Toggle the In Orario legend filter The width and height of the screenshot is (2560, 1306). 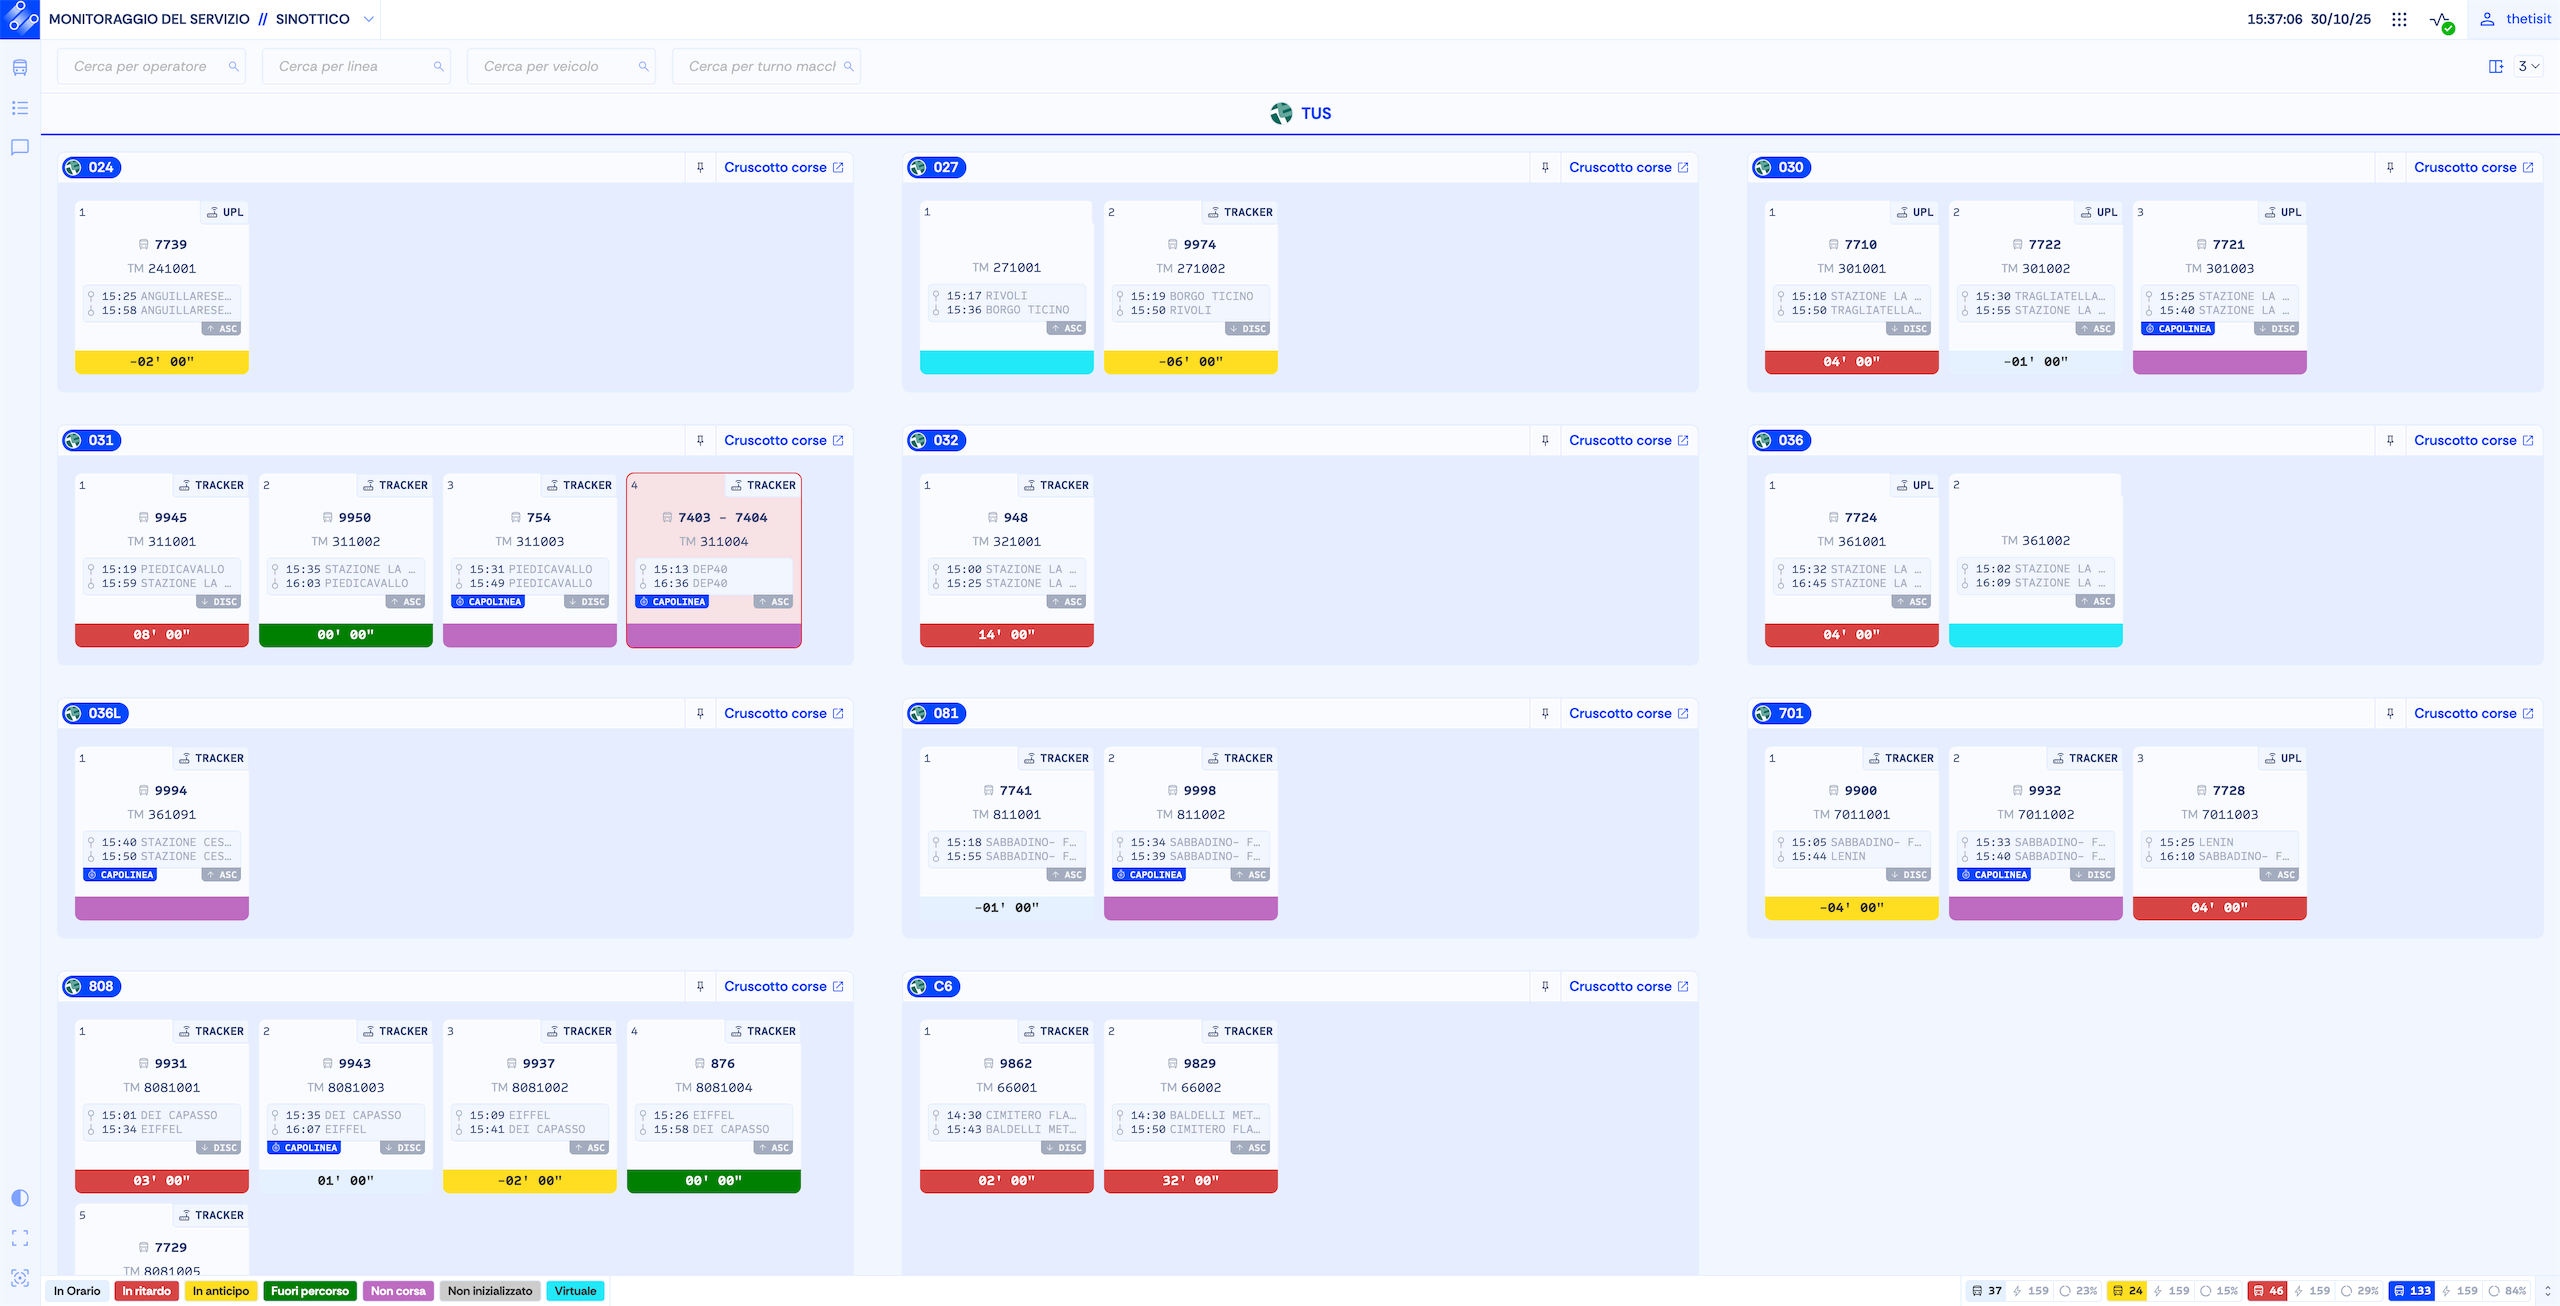77,1291
